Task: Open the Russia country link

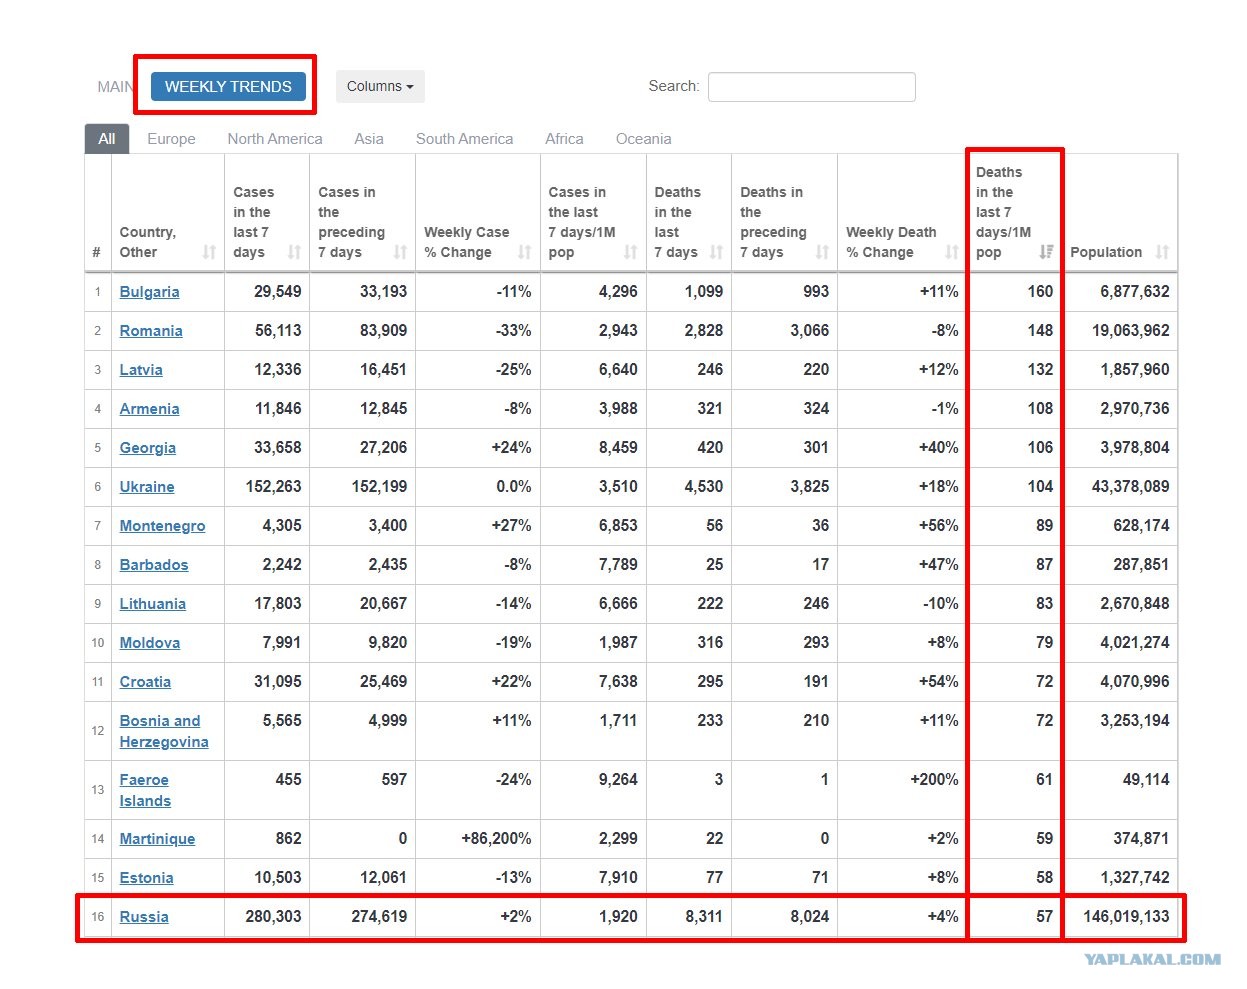Action: 144,917
